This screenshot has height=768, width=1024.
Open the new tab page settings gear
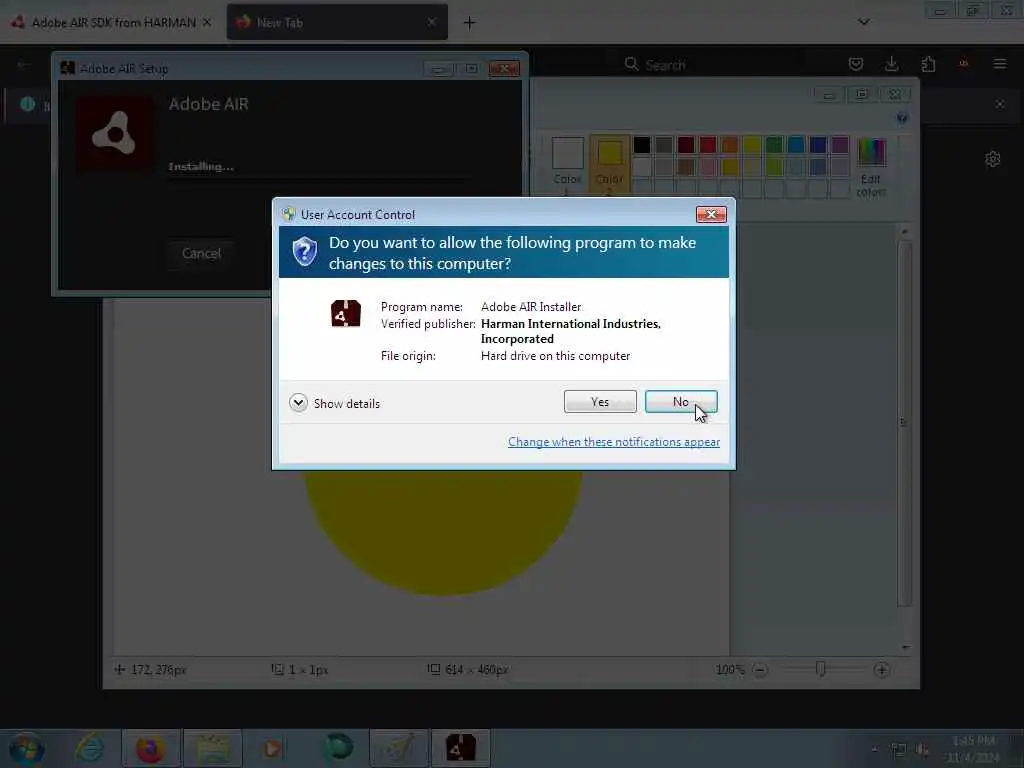tap(993, 159)
